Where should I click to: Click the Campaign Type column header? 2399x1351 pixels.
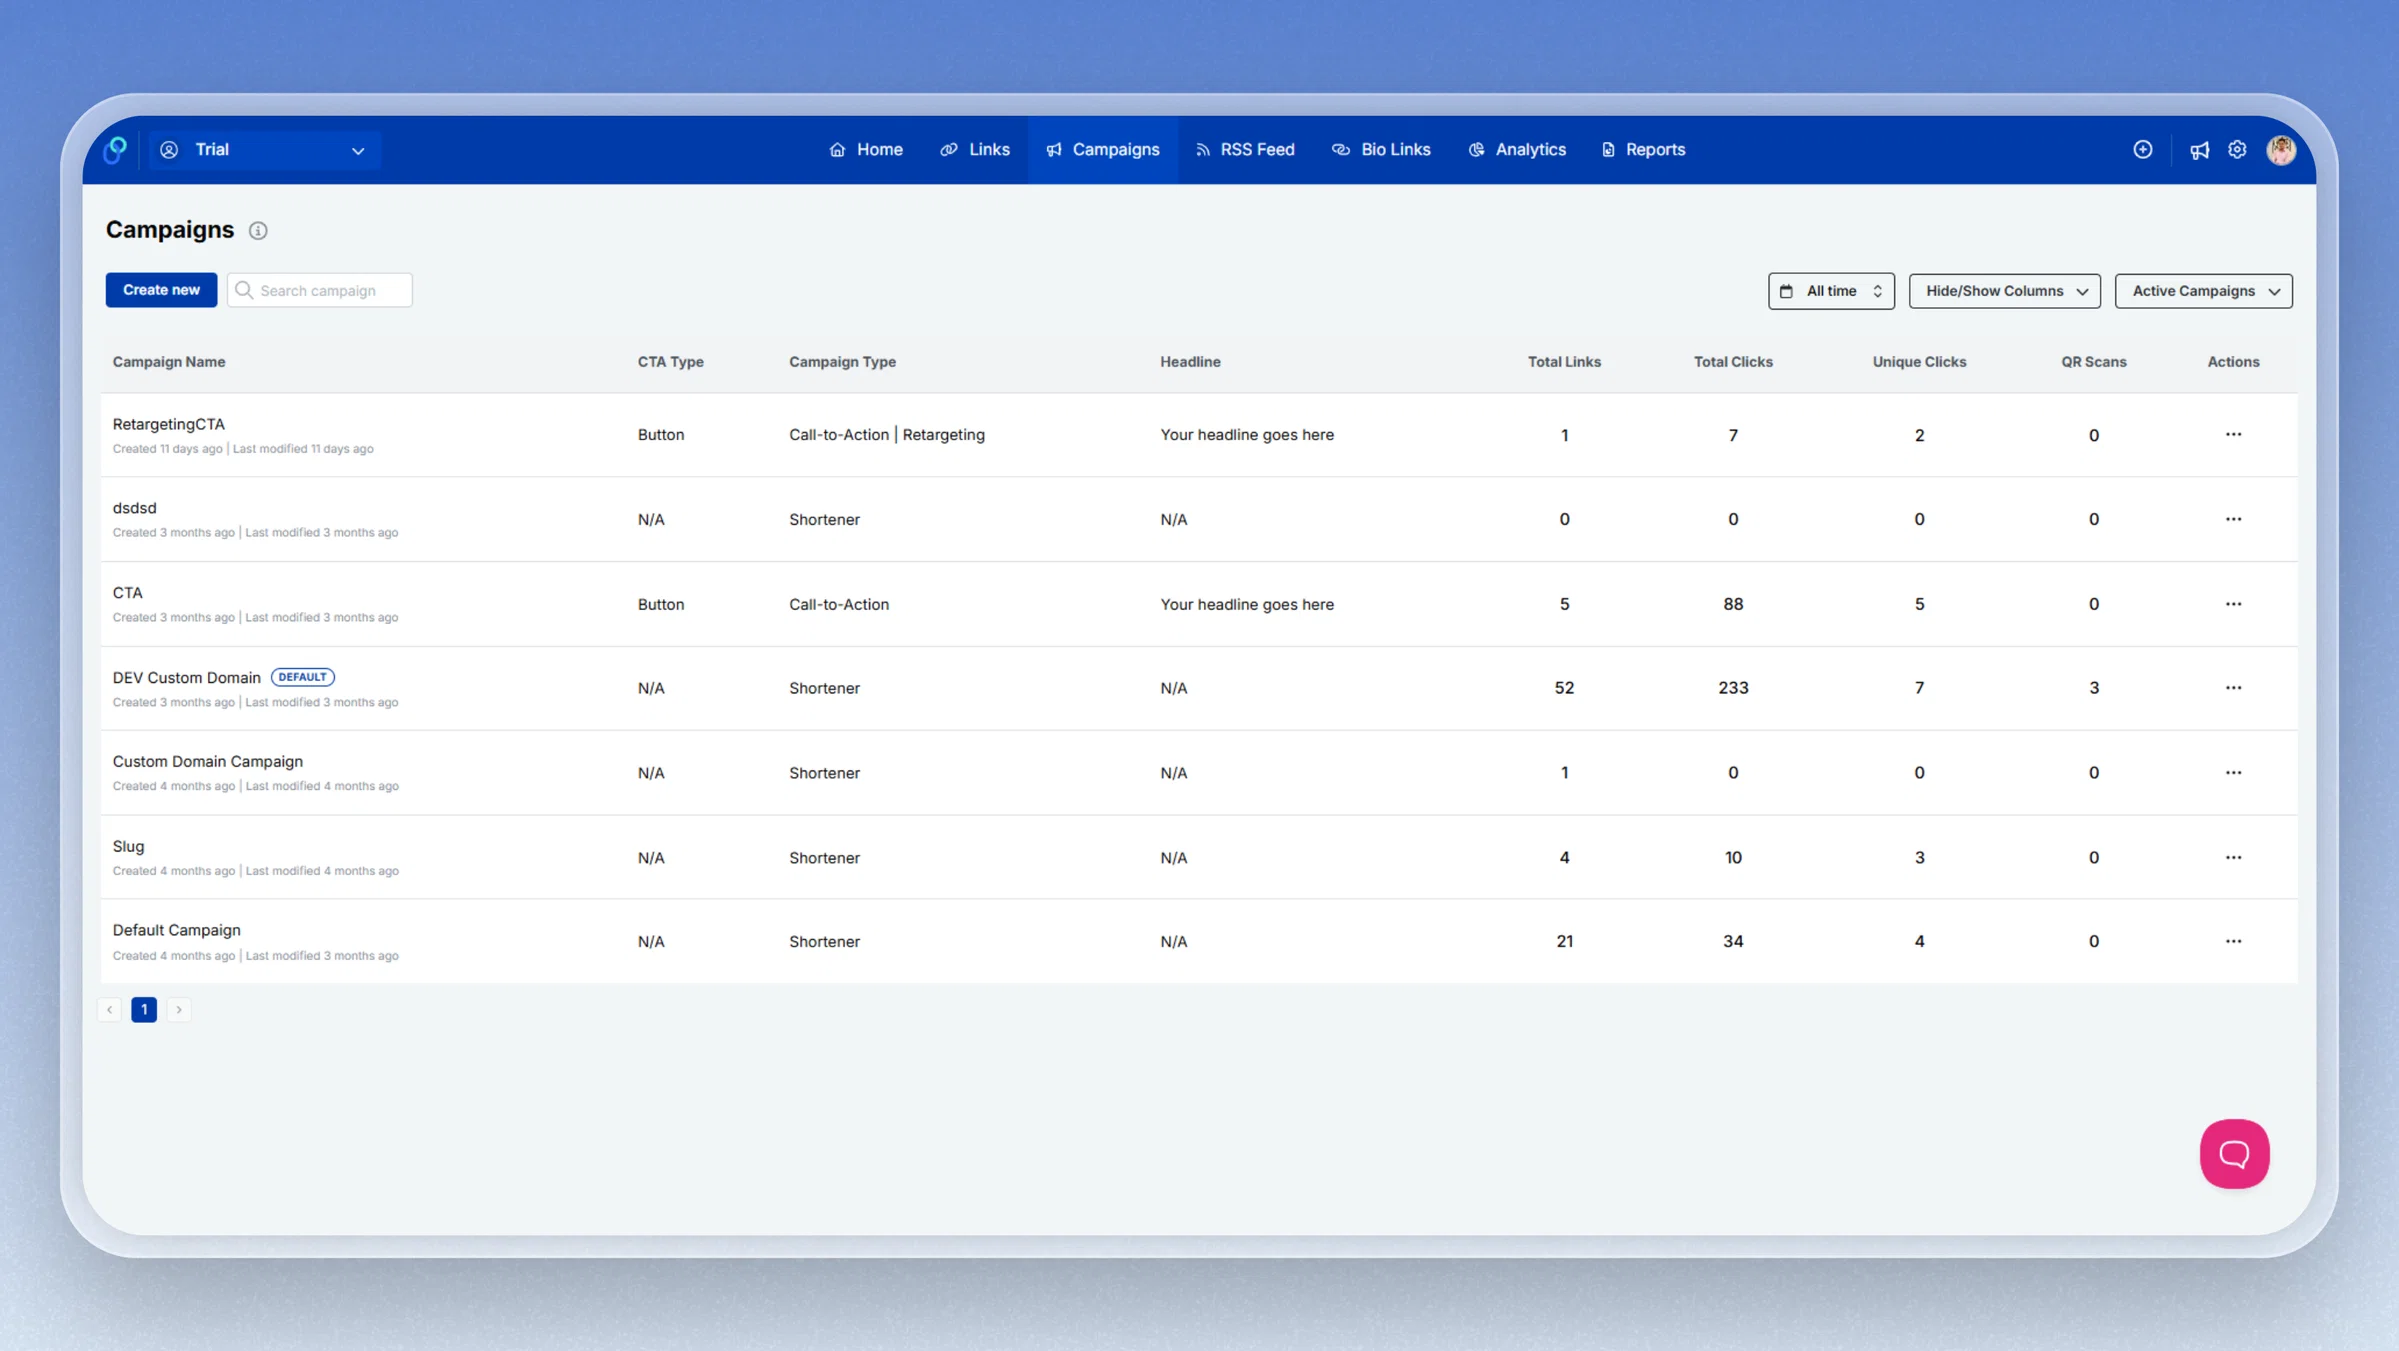[x=843, y=362]
